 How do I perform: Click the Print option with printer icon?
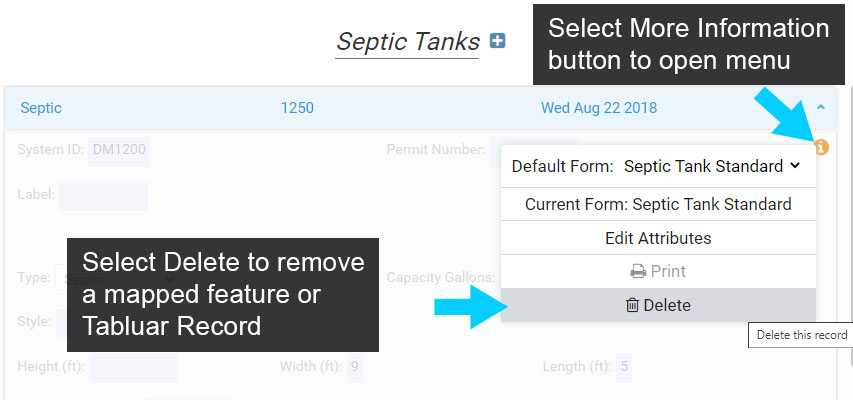click(x=658, y=271)
